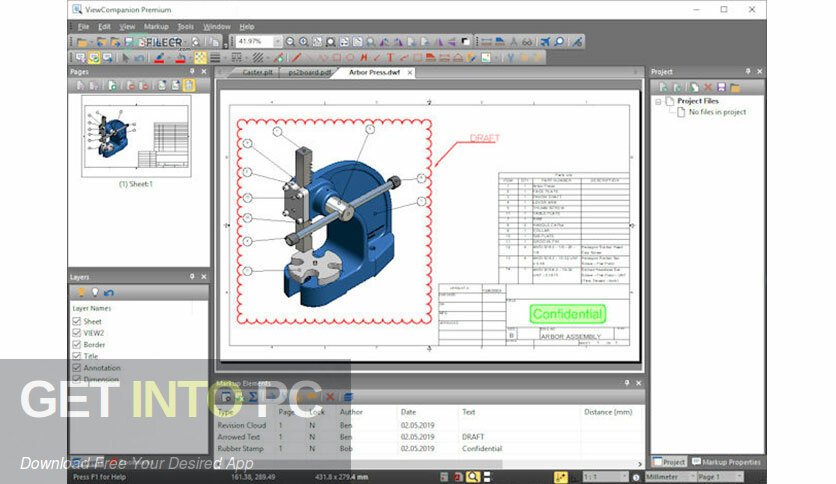
Task: Toggle the Annotation layer checkbox
Action: pos(77,368)
